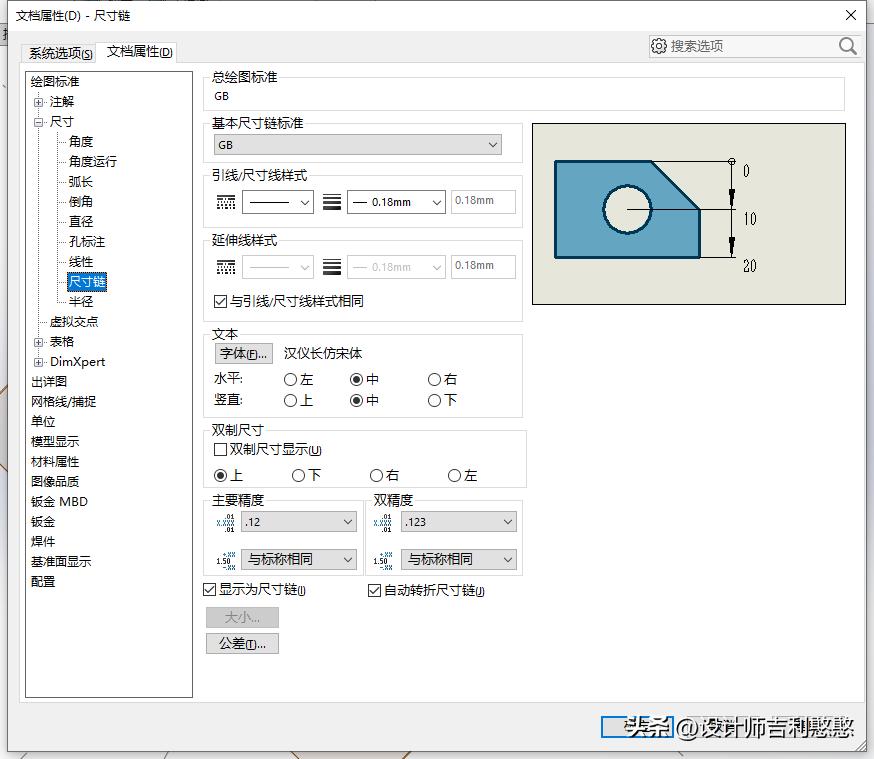Open the 字体 dialog

[x=243, y=353]
